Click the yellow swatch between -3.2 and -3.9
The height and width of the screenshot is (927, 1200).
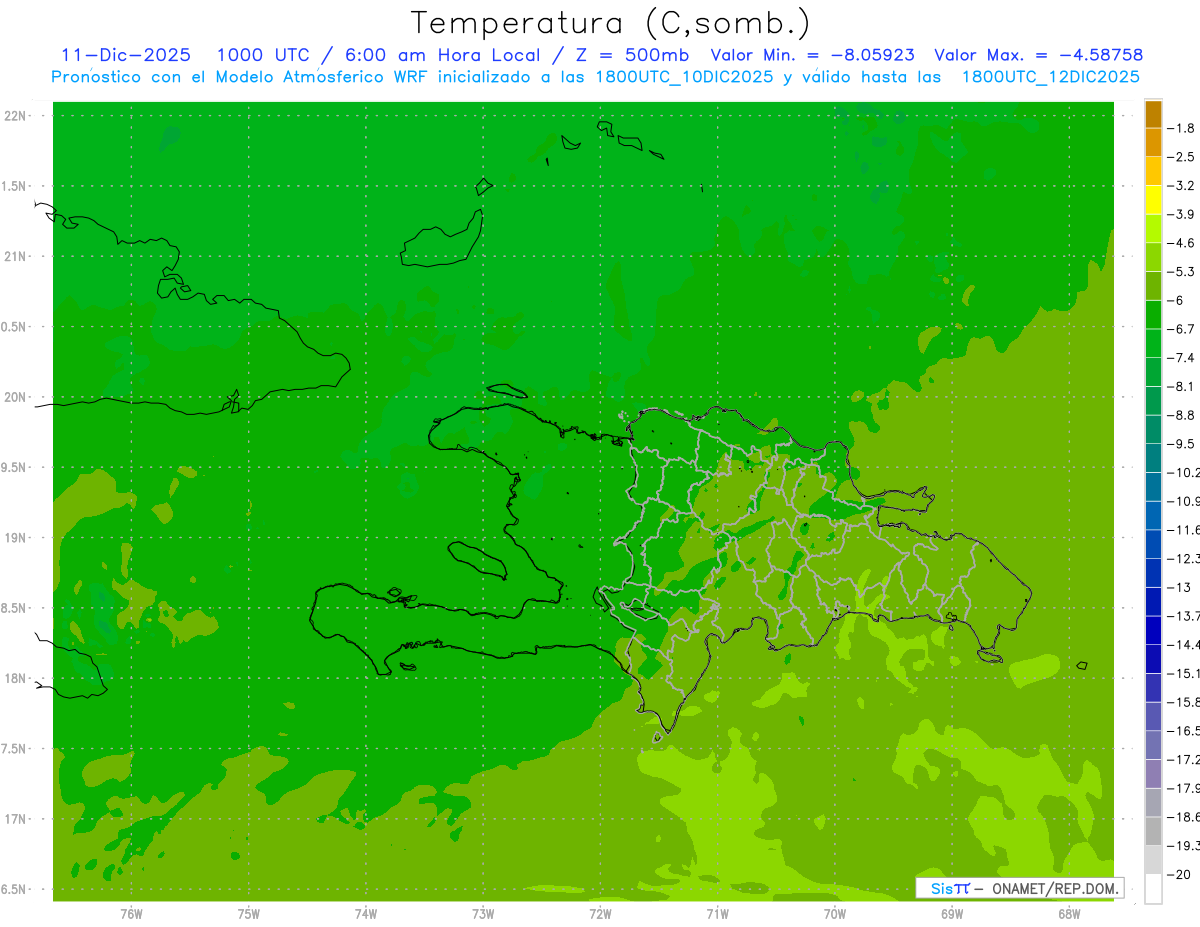(x=1153, y=200)
